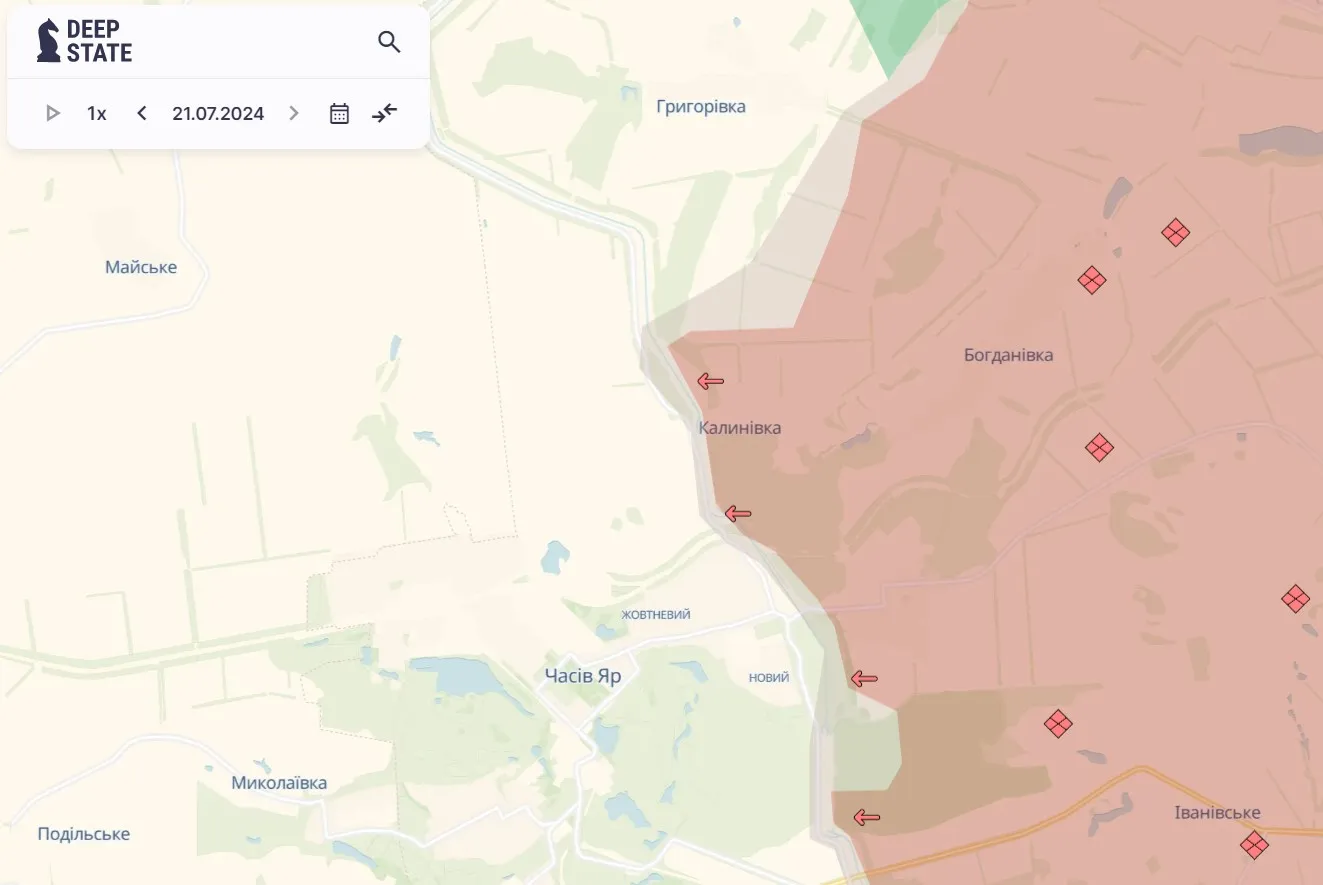Image resolution: width=1323 pixels, height=885 pixels.
Task: Click the Миколаївка village label
Action: coord(279,783)
